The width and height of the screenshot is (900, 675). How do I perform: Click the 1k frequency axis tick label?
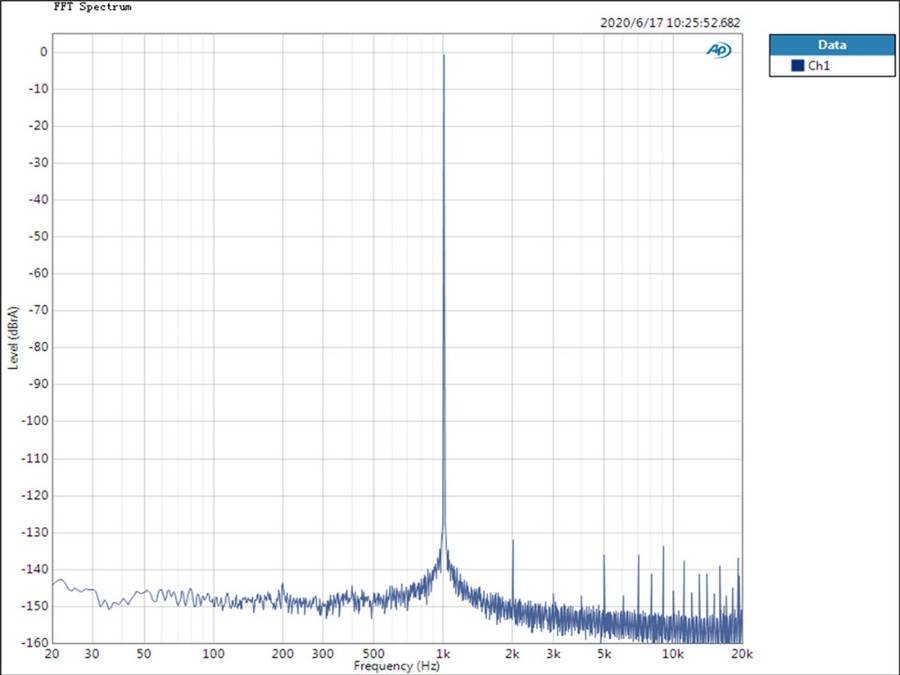click(443, 654)
